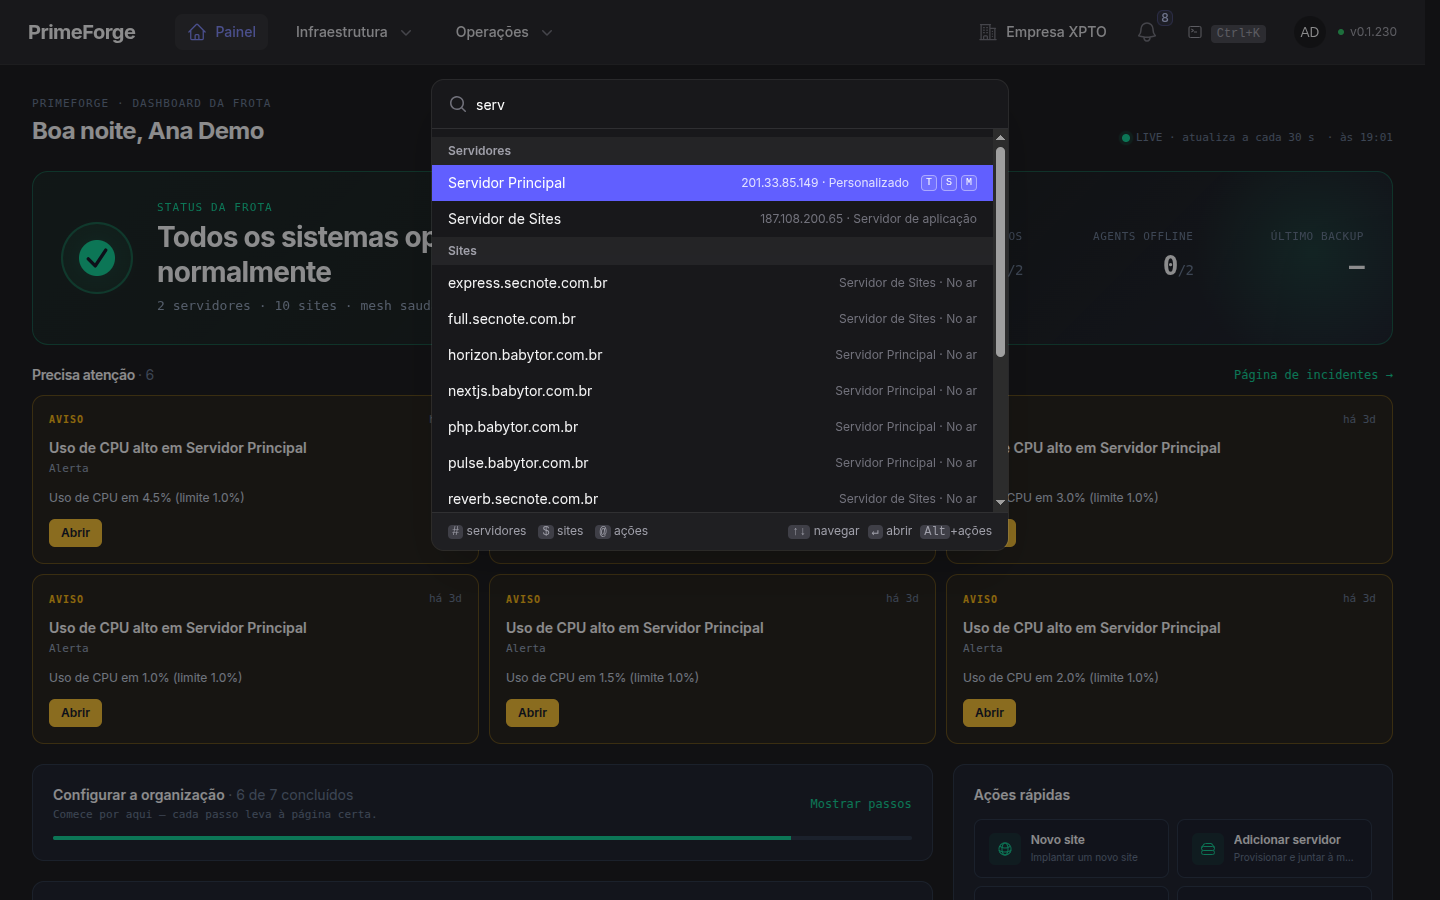Click the Empresa XPTO building icon
This screenshot has height=900, width=1440.
tap(988, 32)
